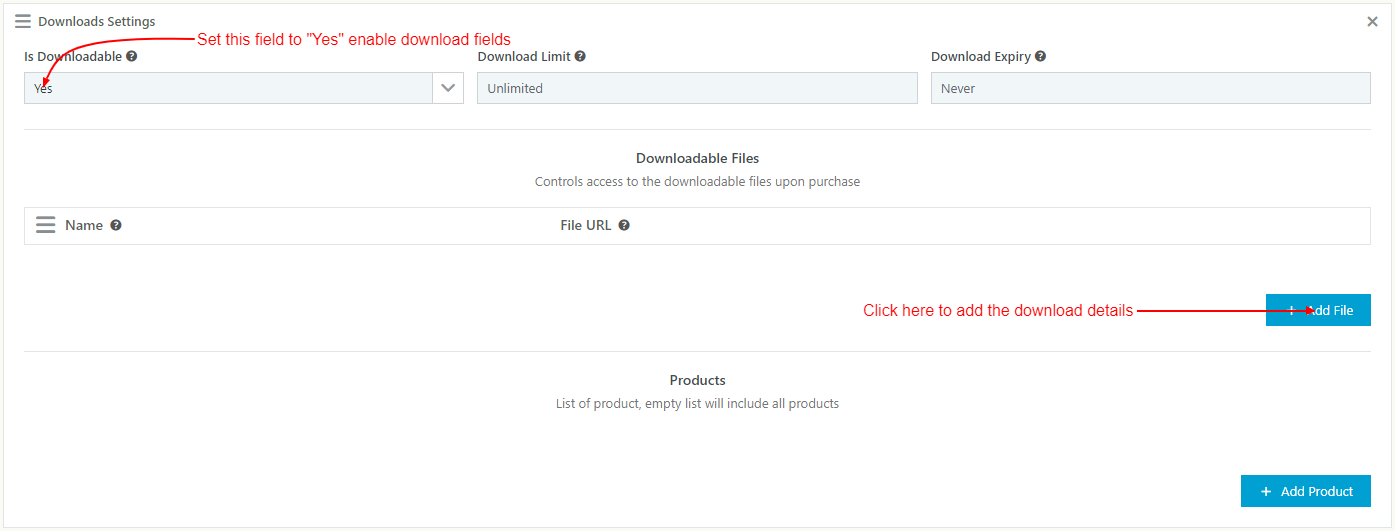The width and height of the screenshot is (1395, 531).
Task: Open help tooltip for Is Downloadable
Action: [x=132, y=57]
